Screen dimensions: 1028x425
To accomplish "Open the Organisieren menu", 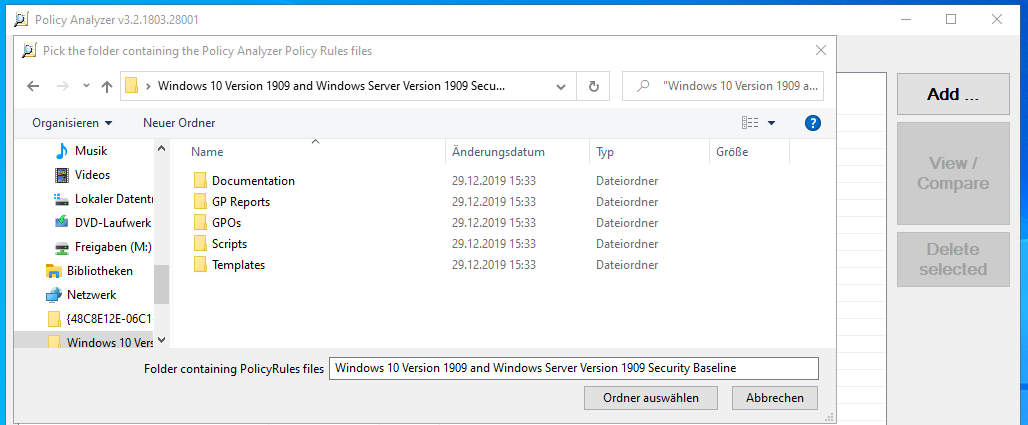I will click(x=72, y=123).
